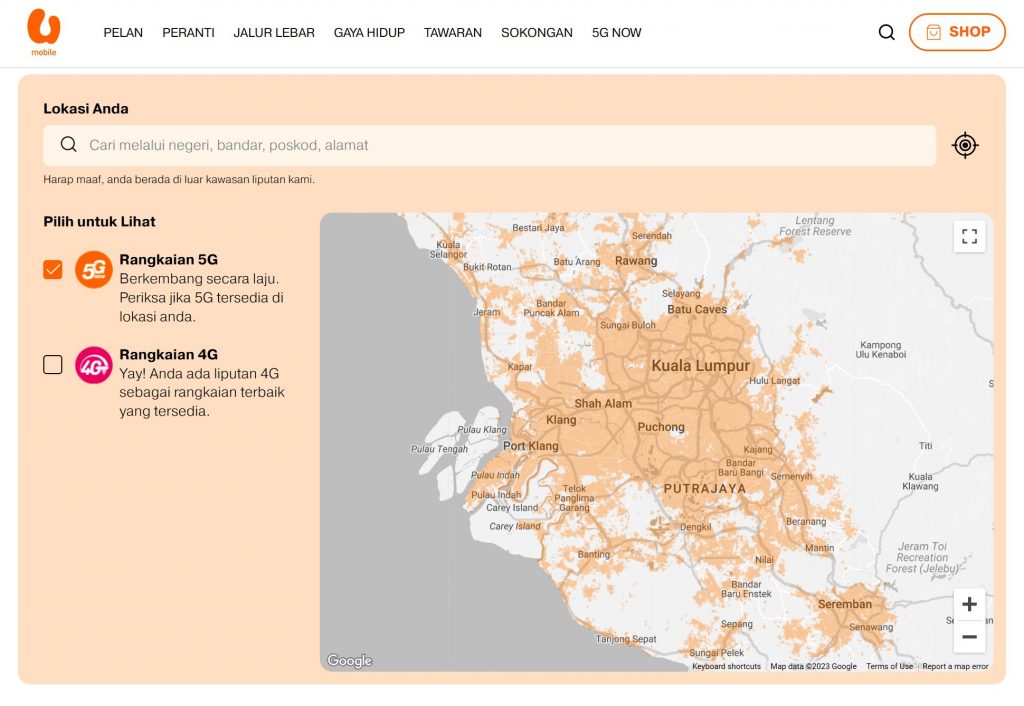The height and width of the screenshot is (706, 1024).
Task: Click the pink 4G network badge
Action: [93, 365]
